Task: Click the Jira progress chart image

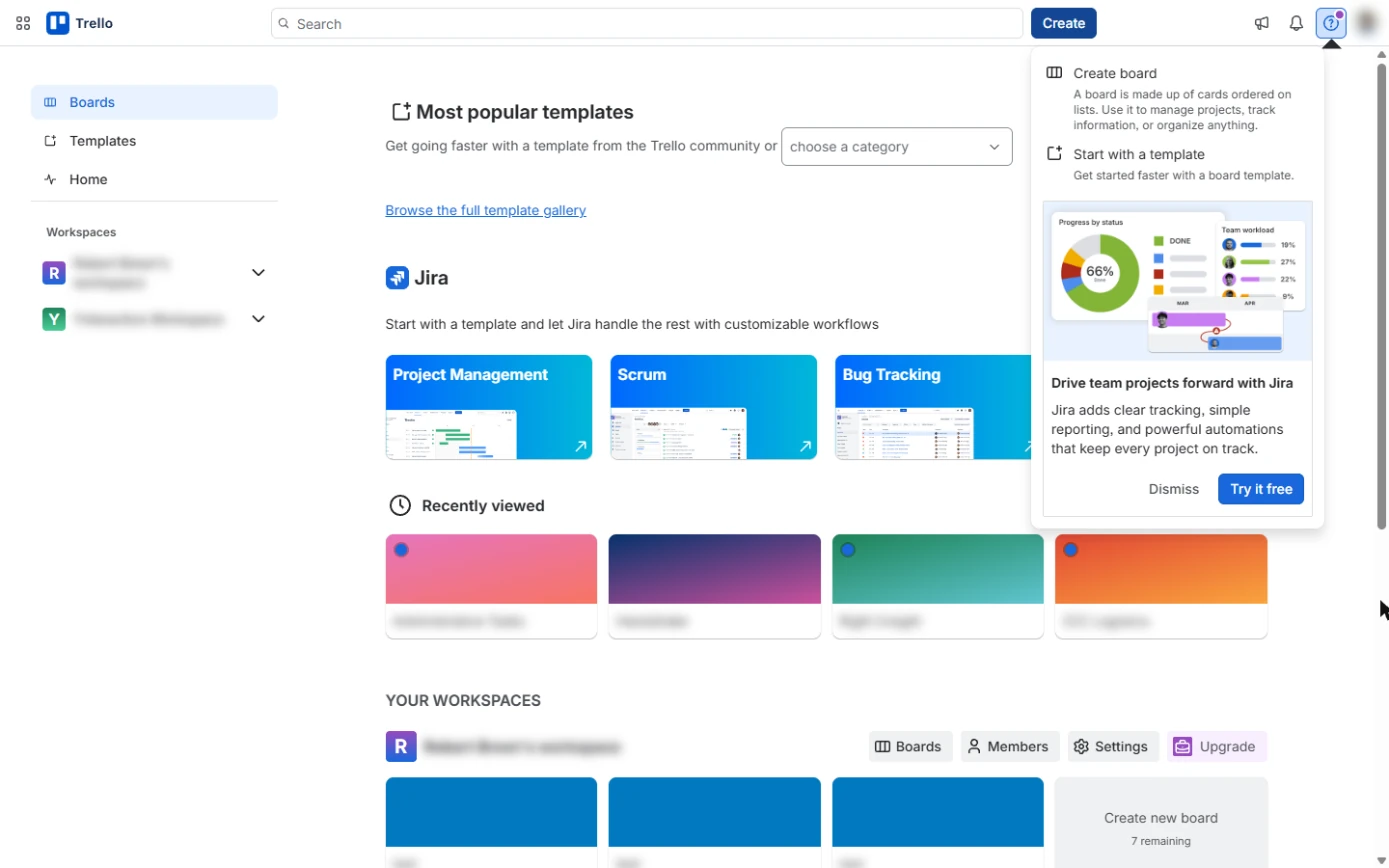Action: tap(1178, 281)
